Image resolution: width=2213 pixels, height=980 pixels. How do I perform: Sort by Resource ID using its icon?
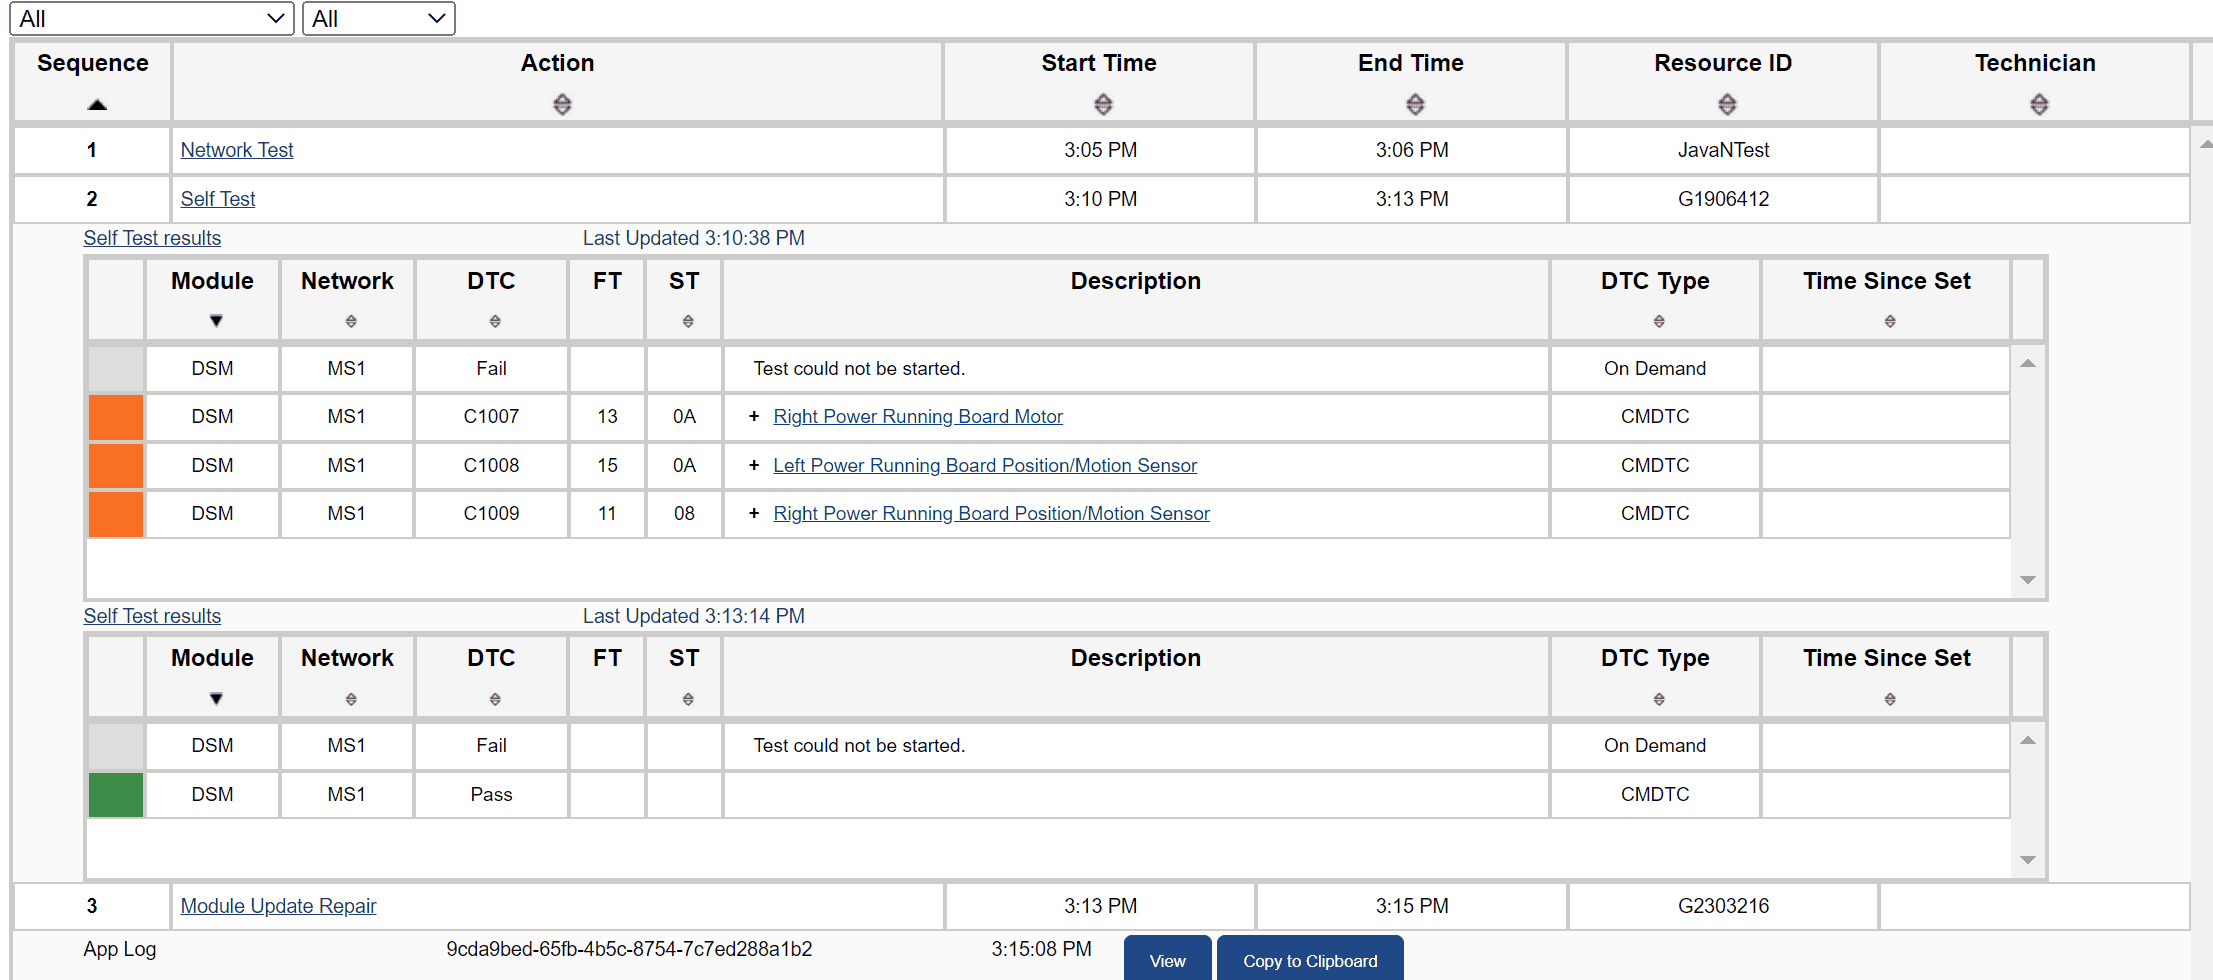pyautogui.click(x=1727, y=104)
